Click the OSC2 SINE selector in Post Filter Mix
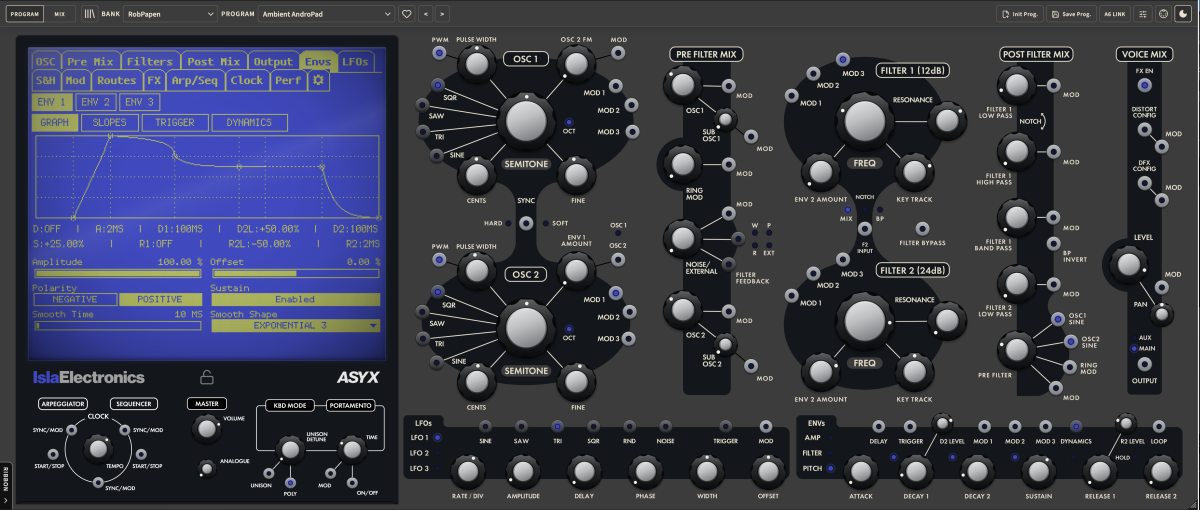Image resolution: width=1200 pixels, height=510 pixels. (x=1071, y=342)
